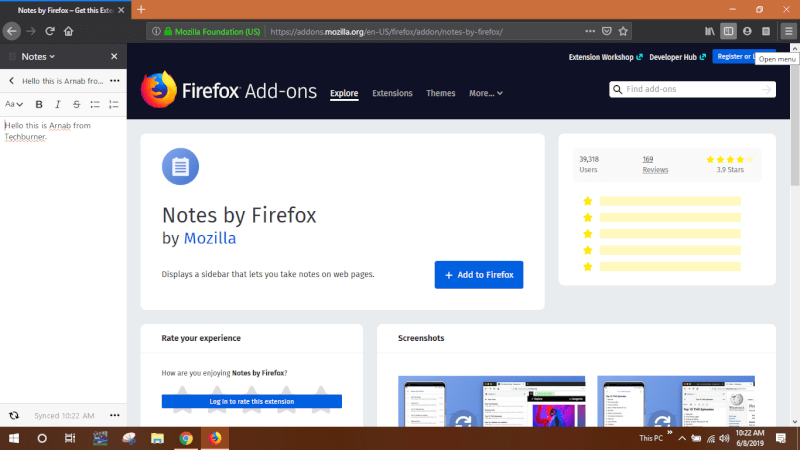Show site information icon in address bar
Image resolution: width=800 pixels, height=450 pixels.
pos(156,31)
